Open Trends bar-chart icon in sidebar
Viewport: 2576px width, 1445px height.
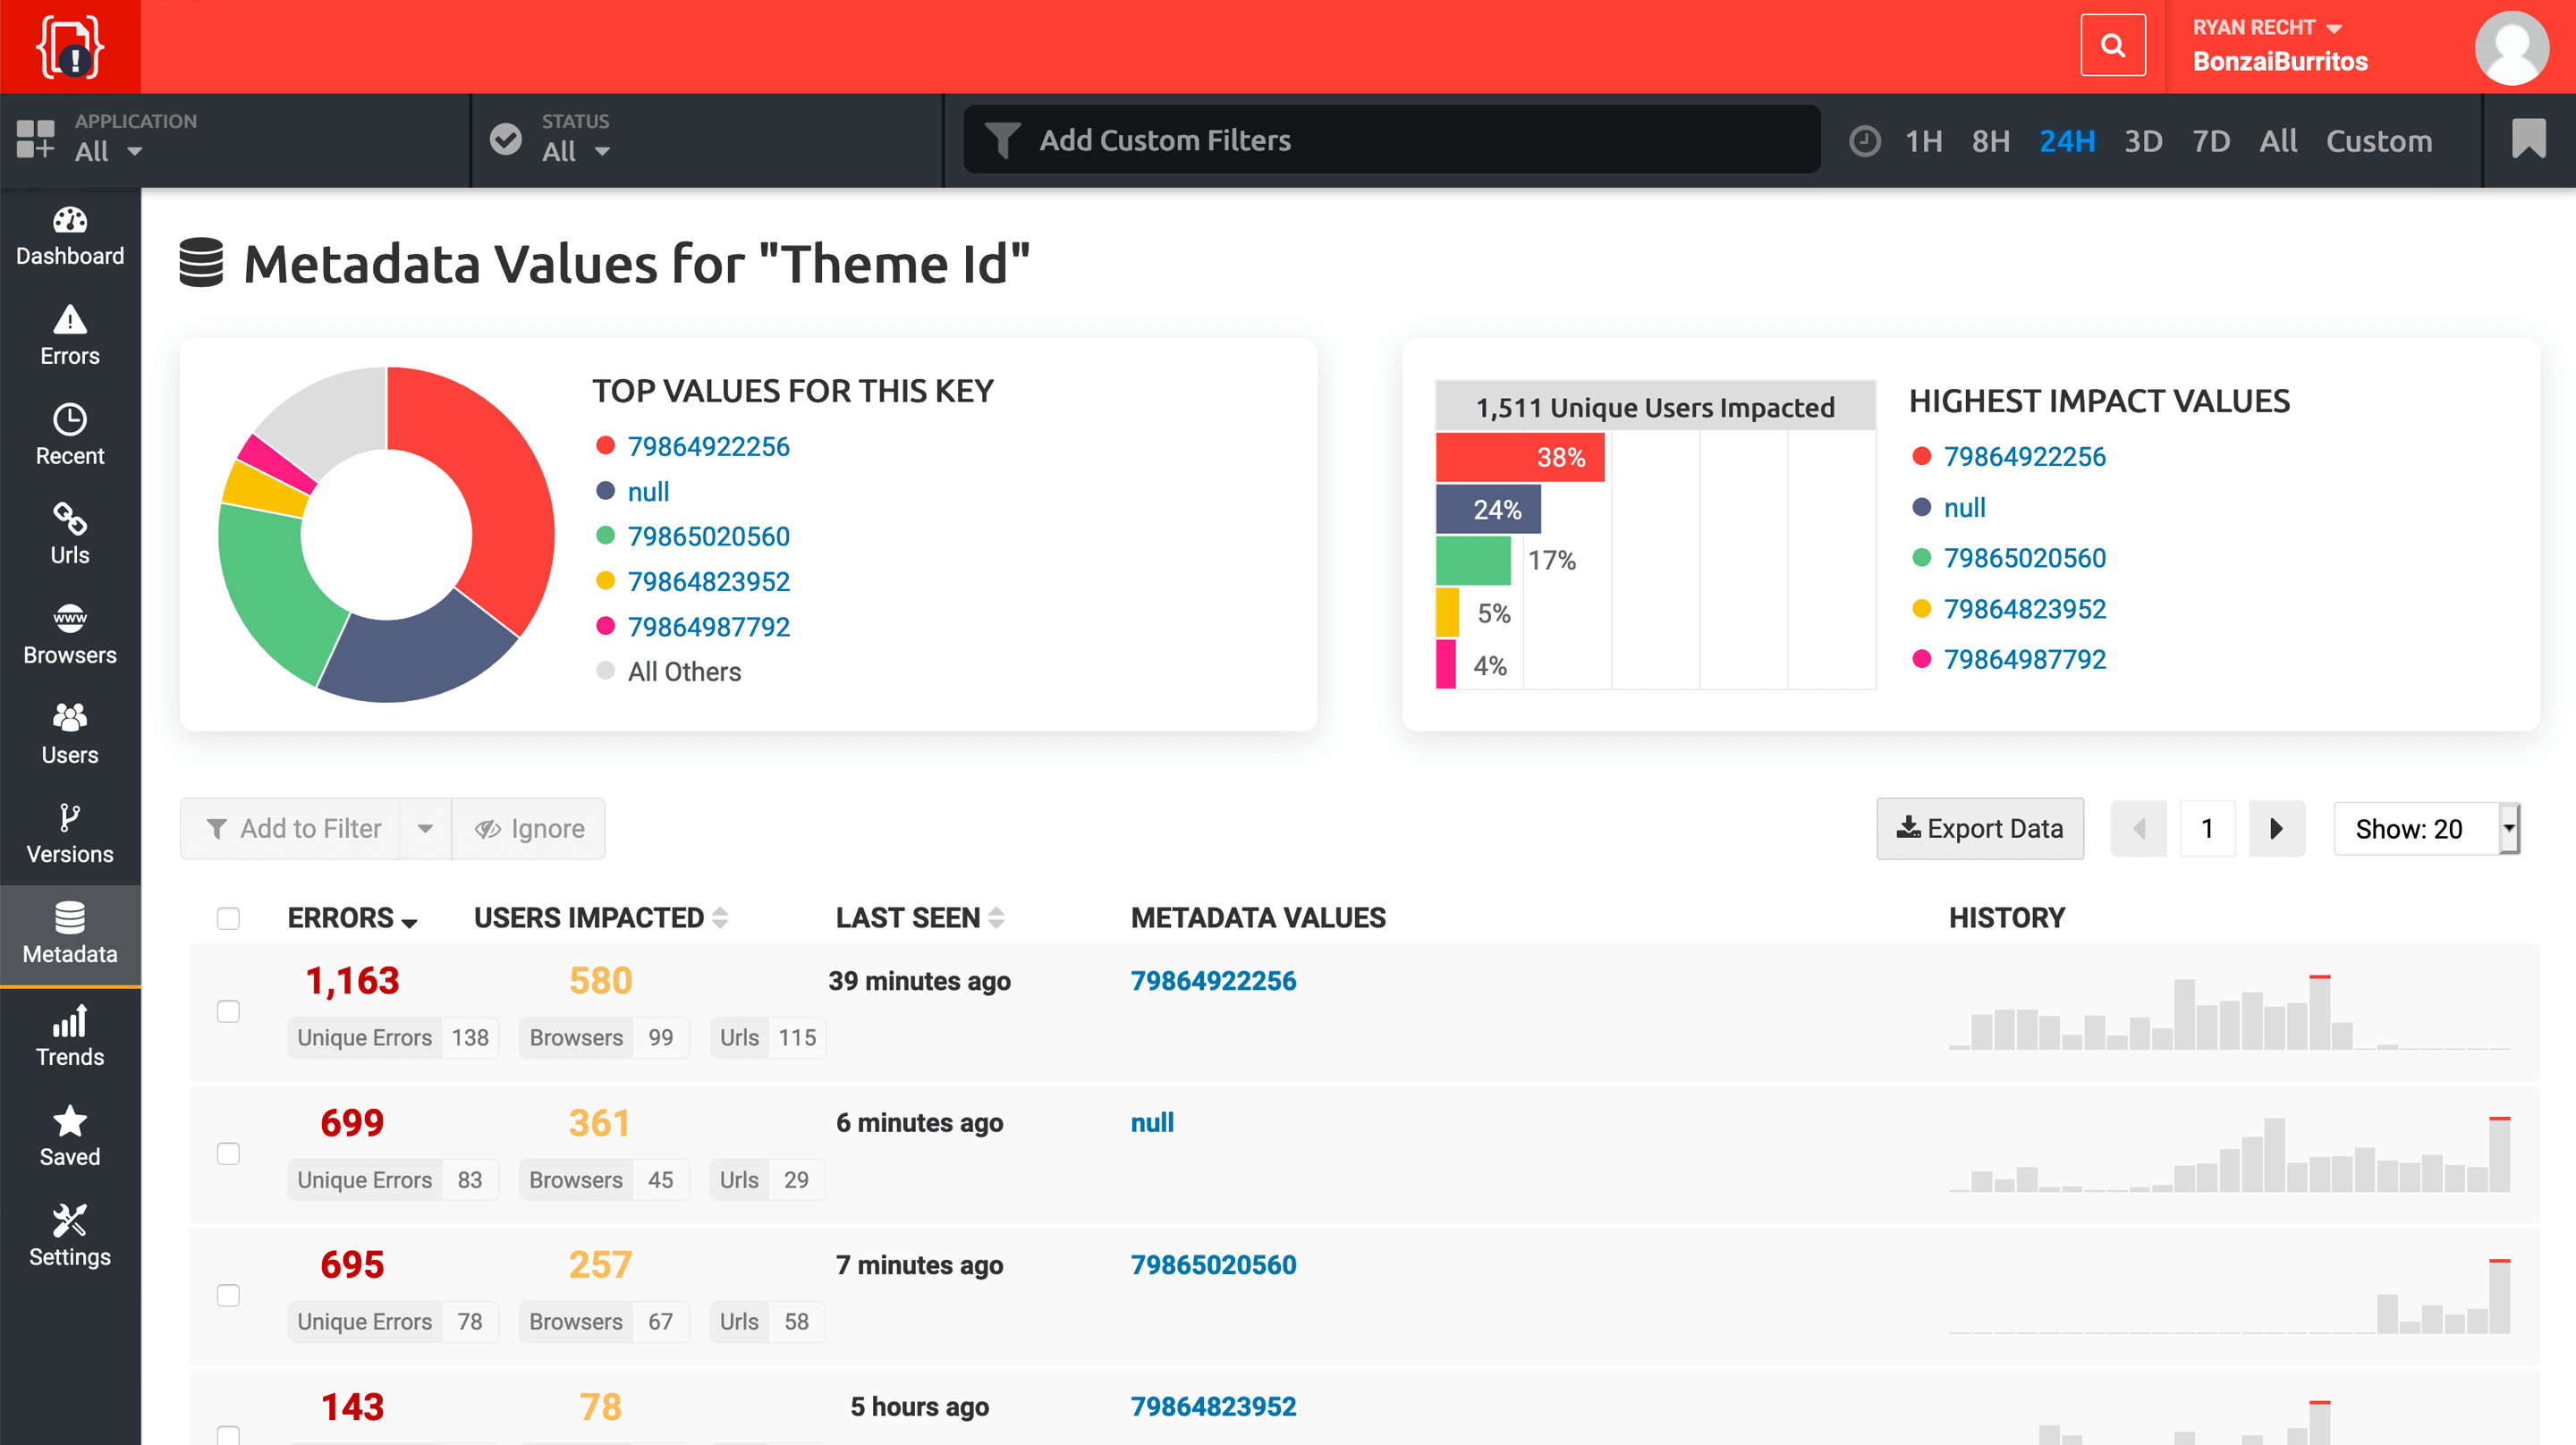tap(70, 1022)
